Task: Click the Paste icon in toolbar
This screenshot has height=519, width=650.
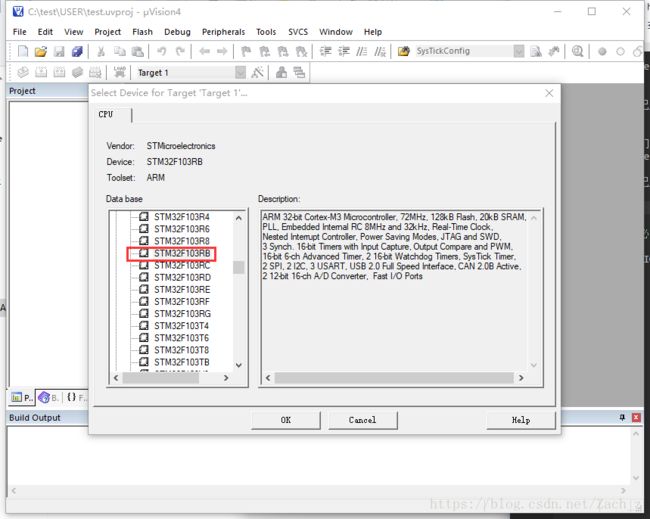Action: point(138,51)
